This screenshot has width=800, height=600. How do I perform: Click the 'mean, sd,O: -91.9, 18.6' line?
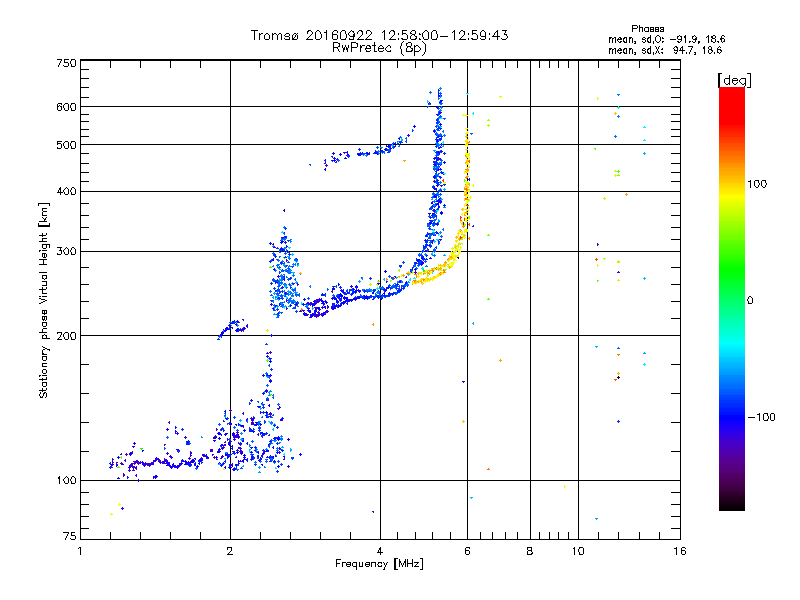point(666,39)
